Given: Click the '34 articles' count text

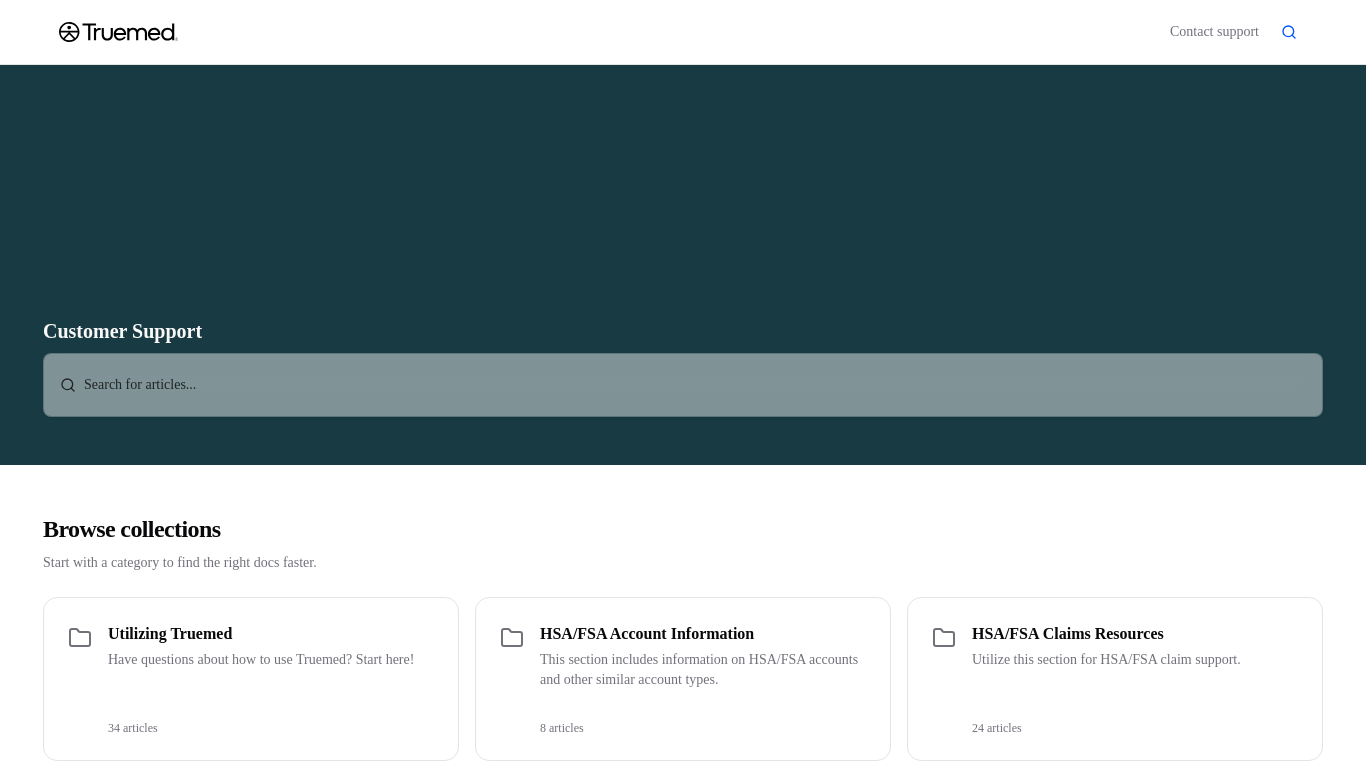Looking at the screenshot, I should pos(133,728).
